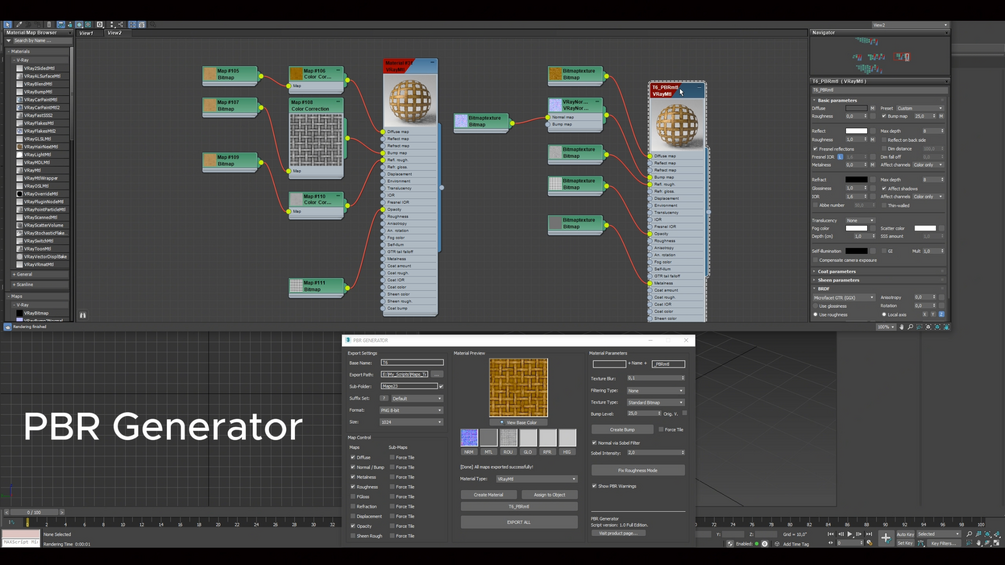Click the Create Material button

coord(488,495)
